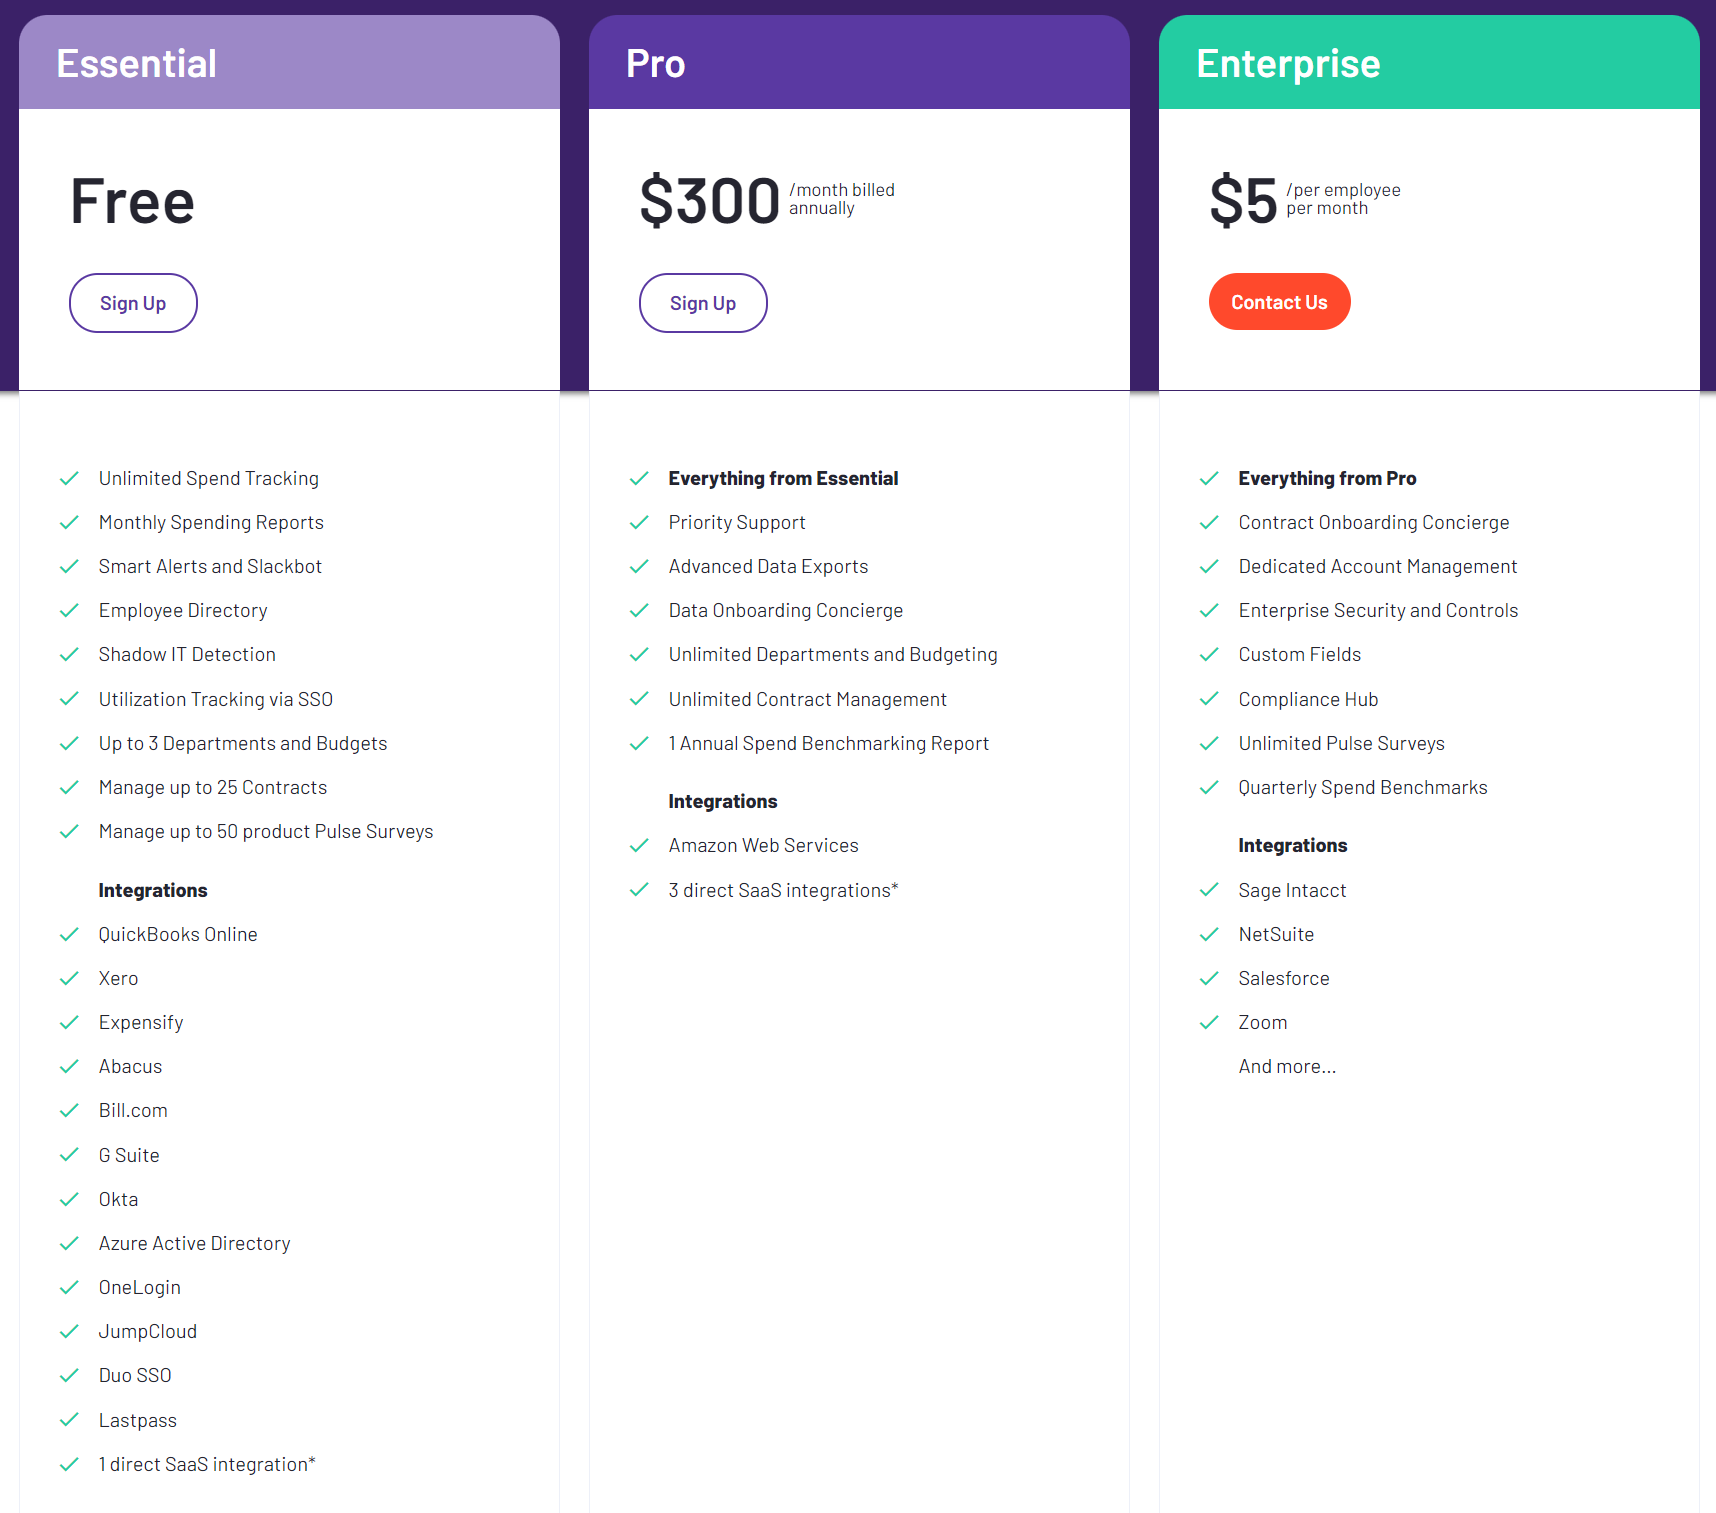Click the checkmark beside Shadow IT Detection
This screenshot has width=1716, height=1513.
tap(69, 655)
